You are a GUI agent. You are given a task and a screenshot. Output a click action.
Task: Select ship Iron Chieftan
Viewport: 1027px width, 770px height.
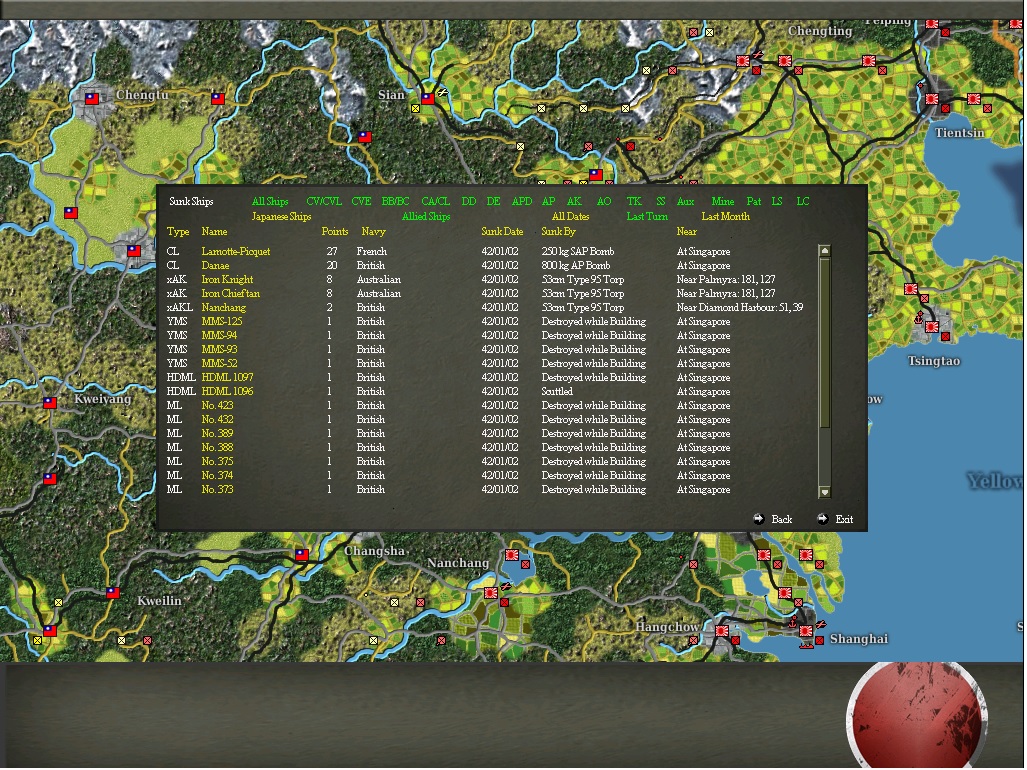click(x=231, y=294)
